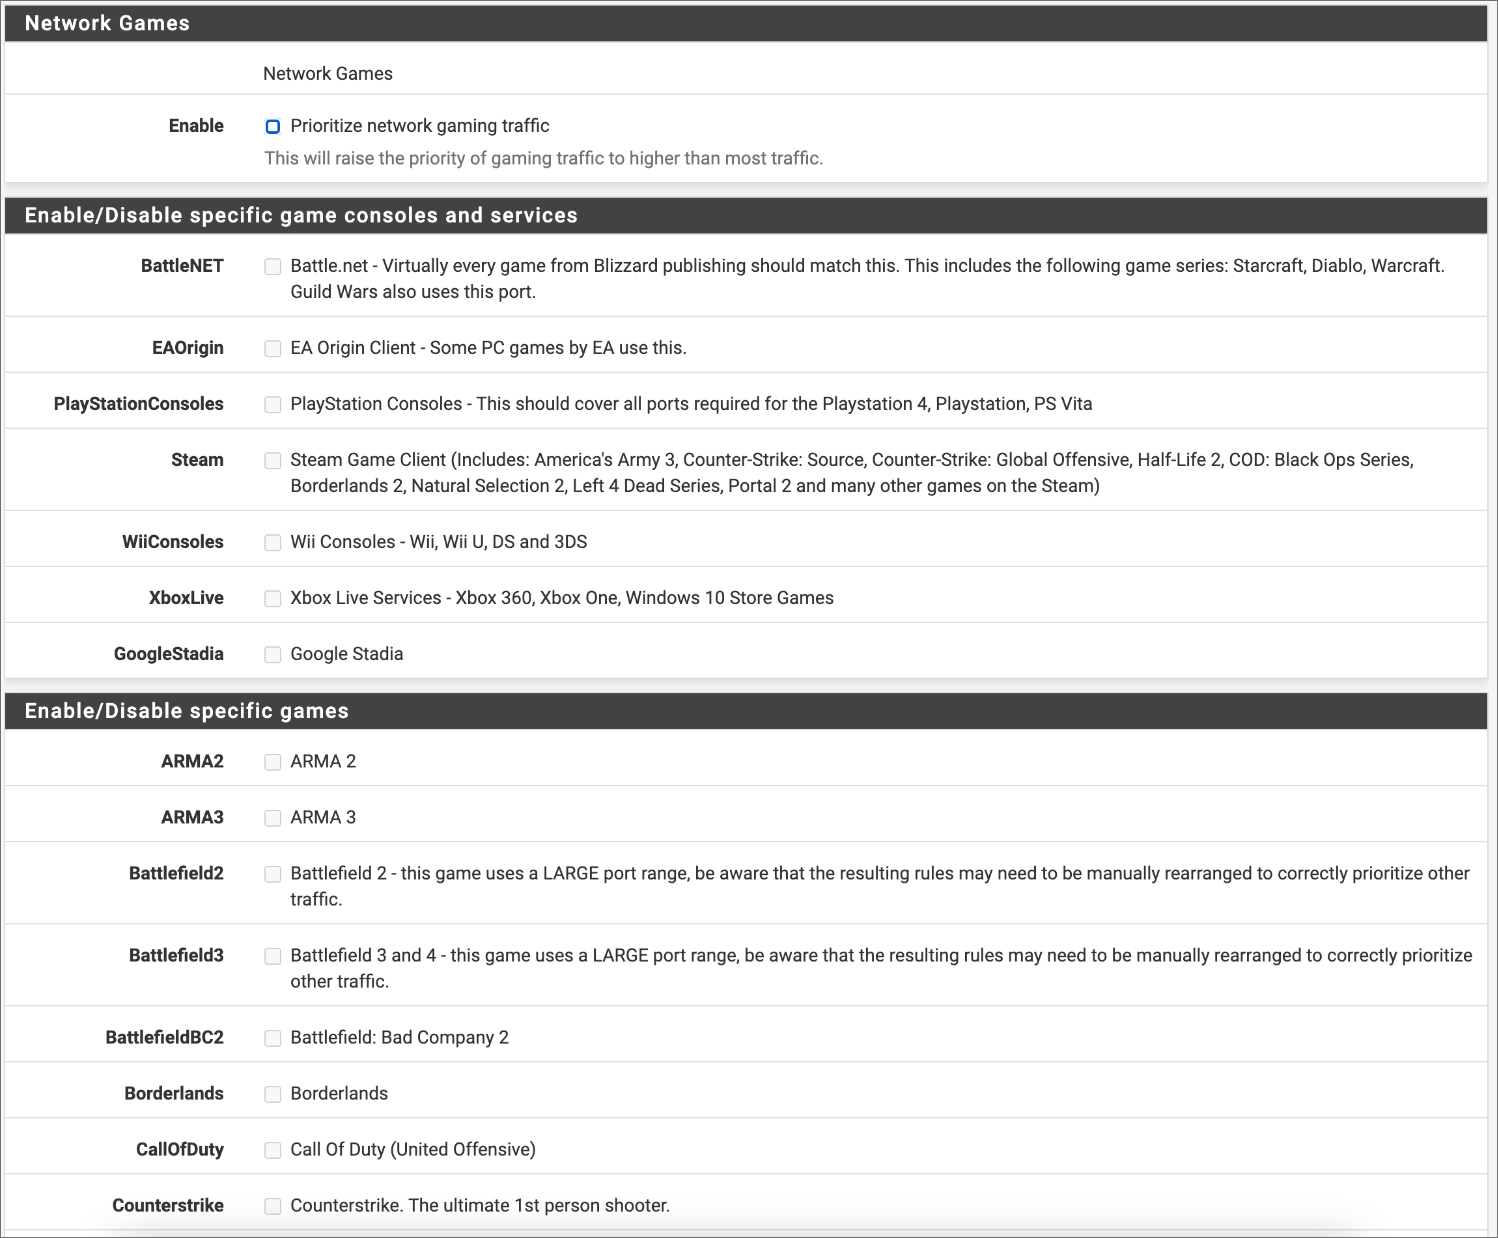Tick the EA Origin Client checkbox
Screen dimensions: 1498x1238
tap(273, 349)
